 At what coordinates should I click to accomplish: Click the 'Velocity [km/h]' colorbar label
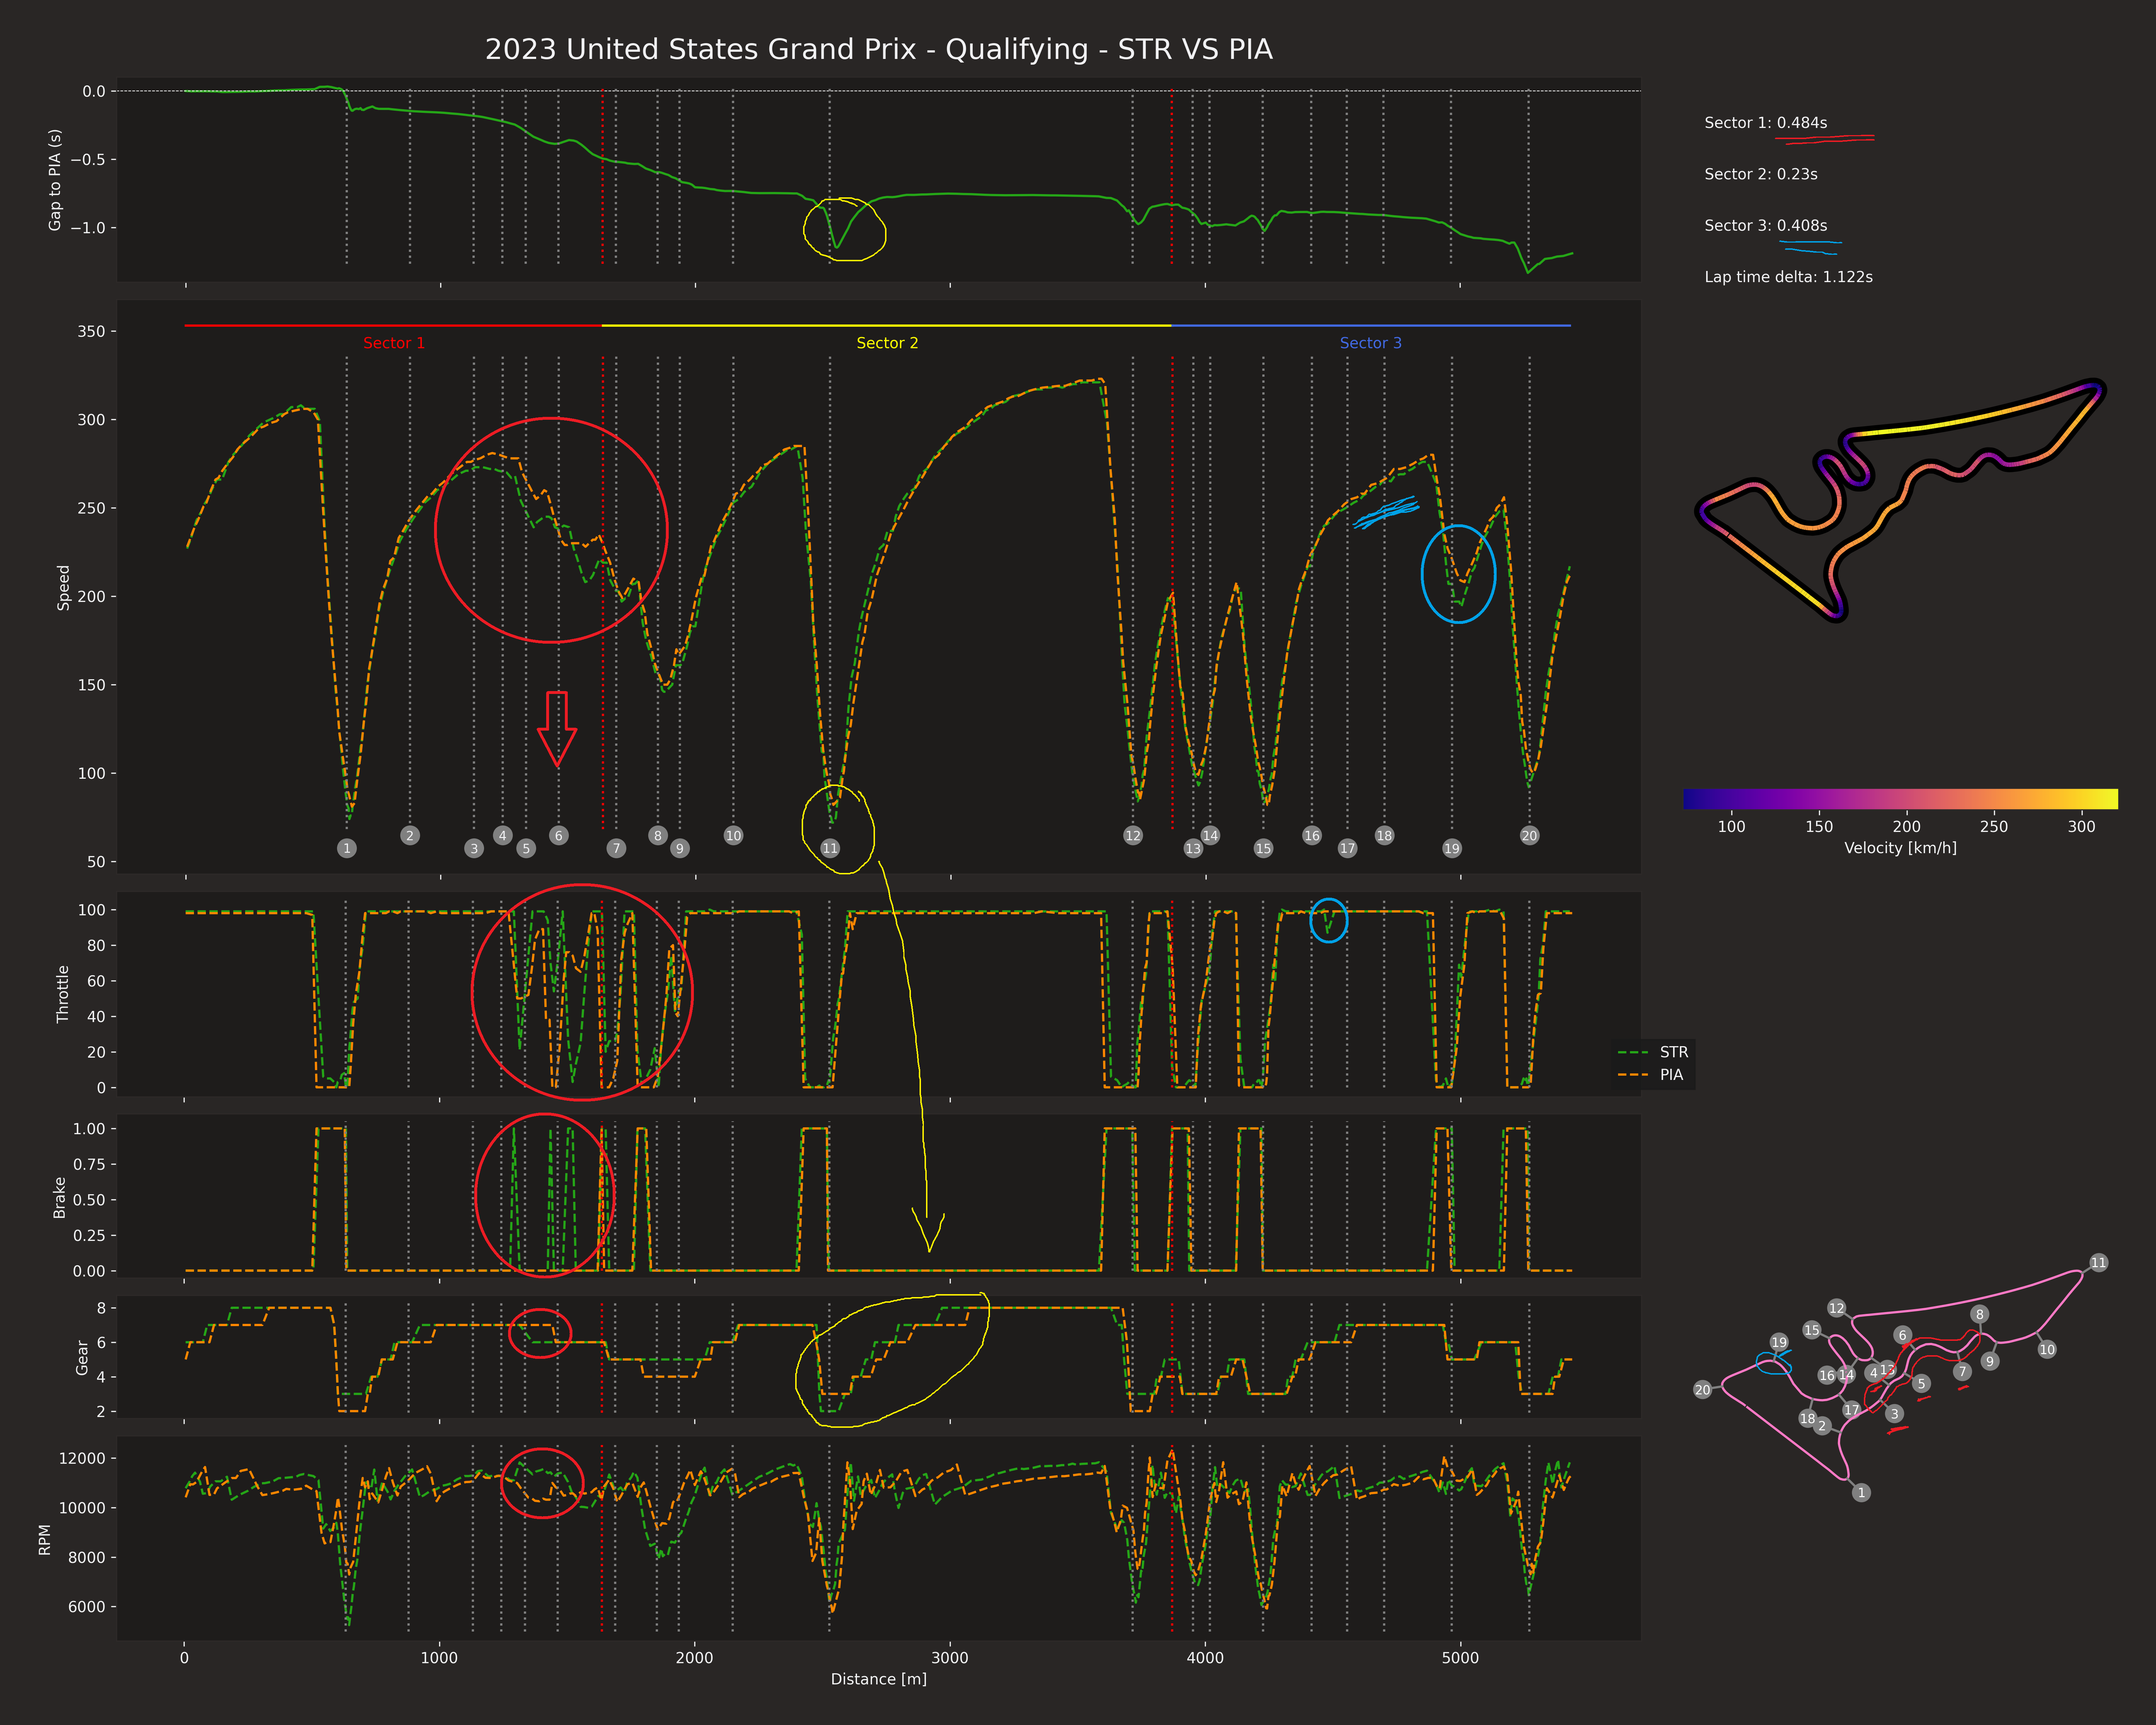click(x=1900, y=848)
